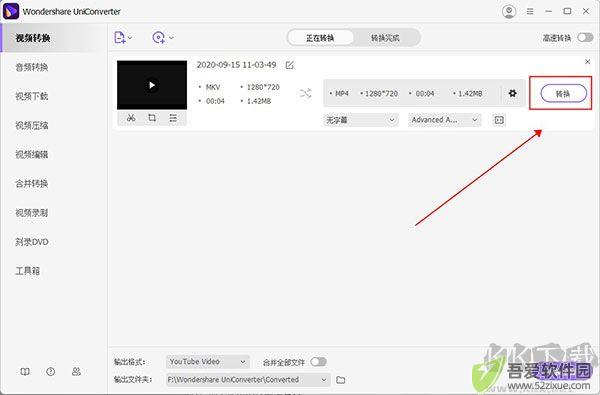Remove the file with the X icon
This screenshot has height=395, width=600.
point(588,62)
